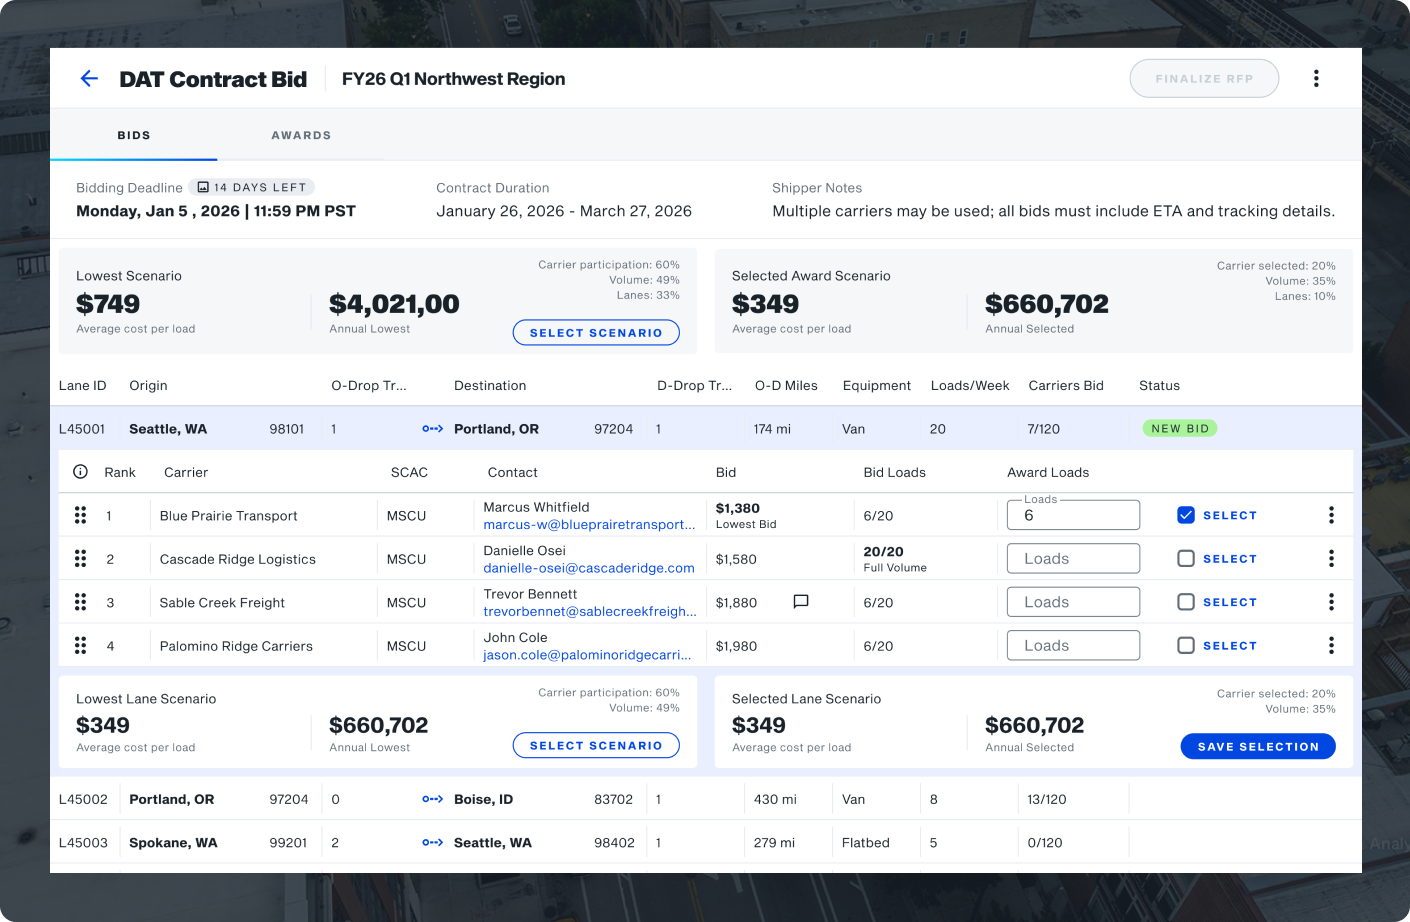Click the Status column header
Viewport: 1410px width, 922px height.
tap(1159, 386)
